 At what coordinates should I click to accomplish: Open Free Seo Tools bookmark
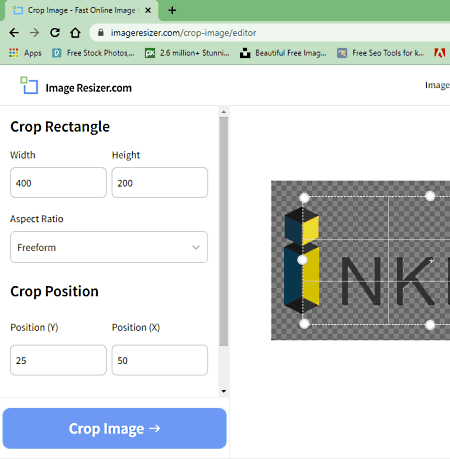click(x=380, y=53)
